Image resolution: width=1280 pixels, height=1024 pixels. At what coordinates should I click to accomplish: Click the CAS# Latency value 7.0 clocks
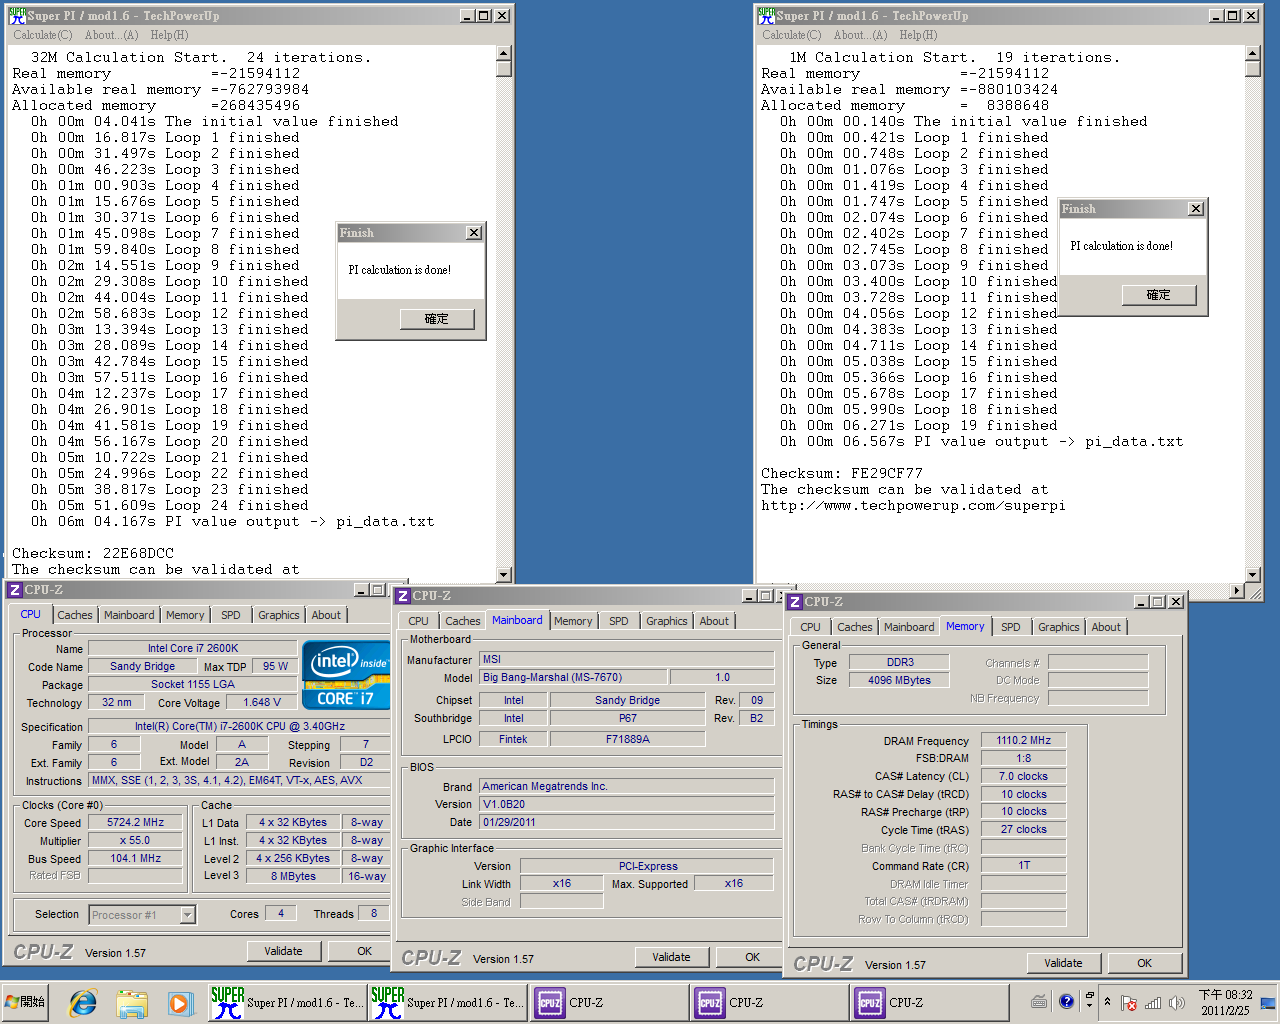(1024, 777)
